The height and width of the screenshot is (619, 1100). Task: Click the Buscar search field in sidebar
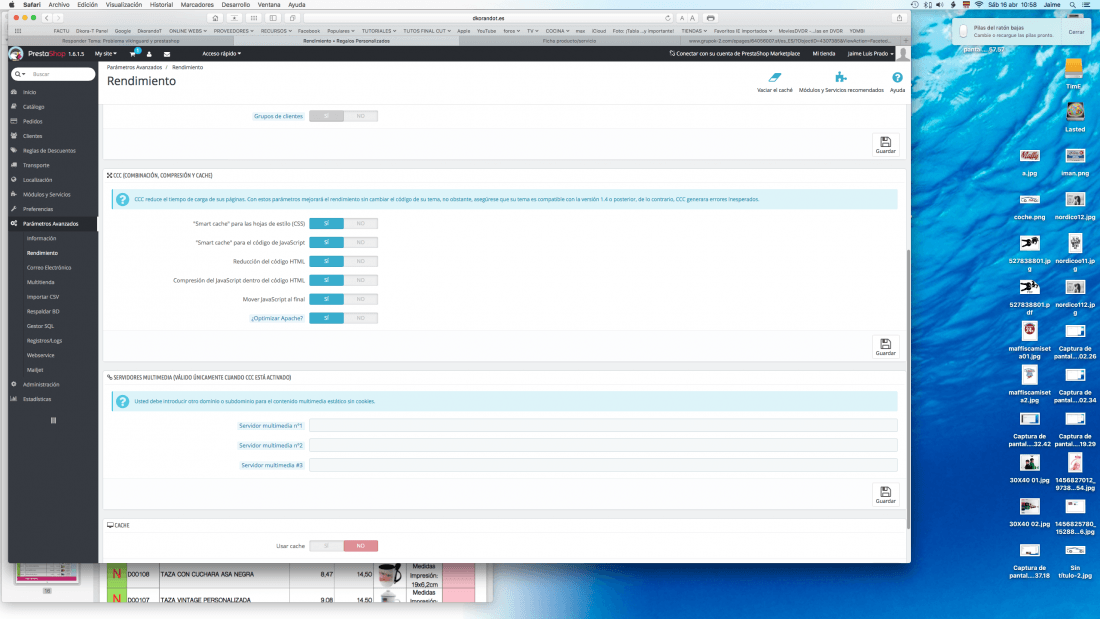62,74
